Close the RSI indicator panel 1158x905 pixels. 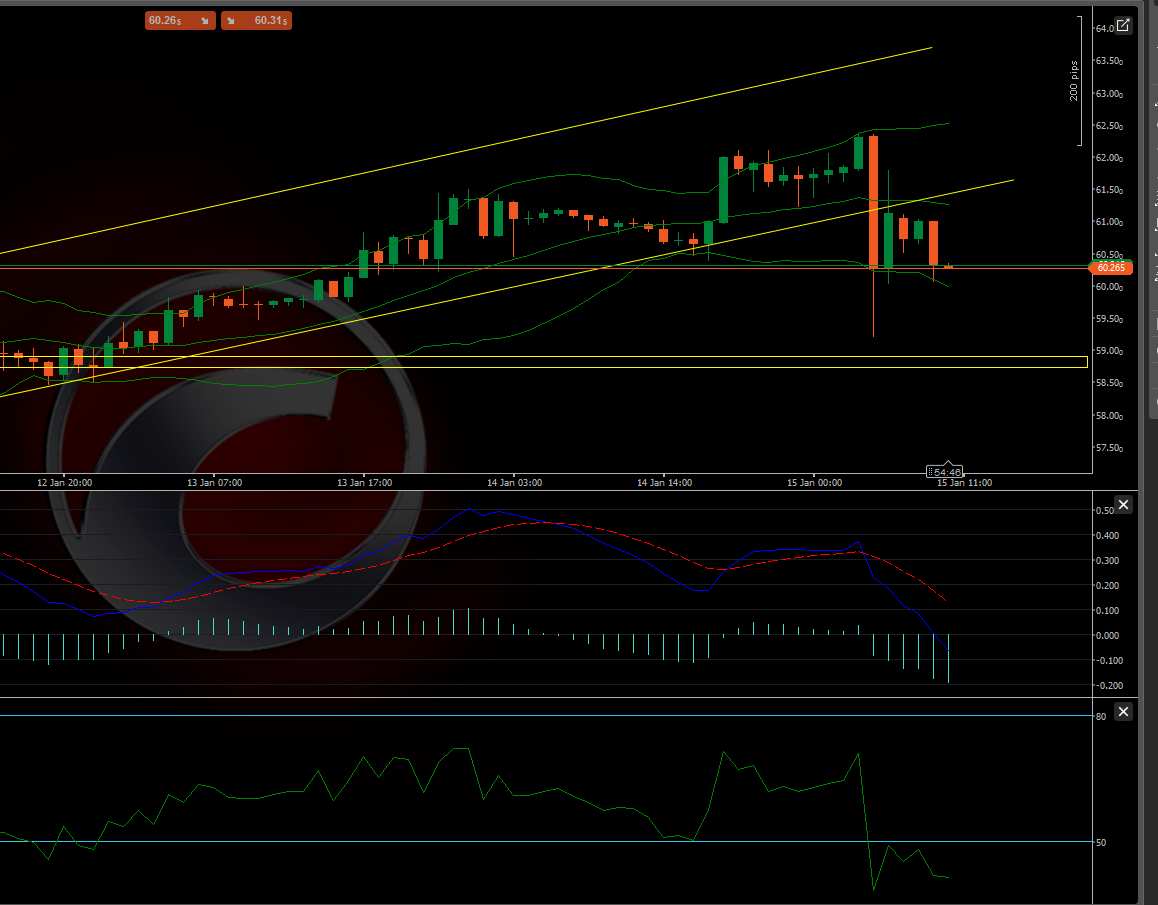(1123, 711)
